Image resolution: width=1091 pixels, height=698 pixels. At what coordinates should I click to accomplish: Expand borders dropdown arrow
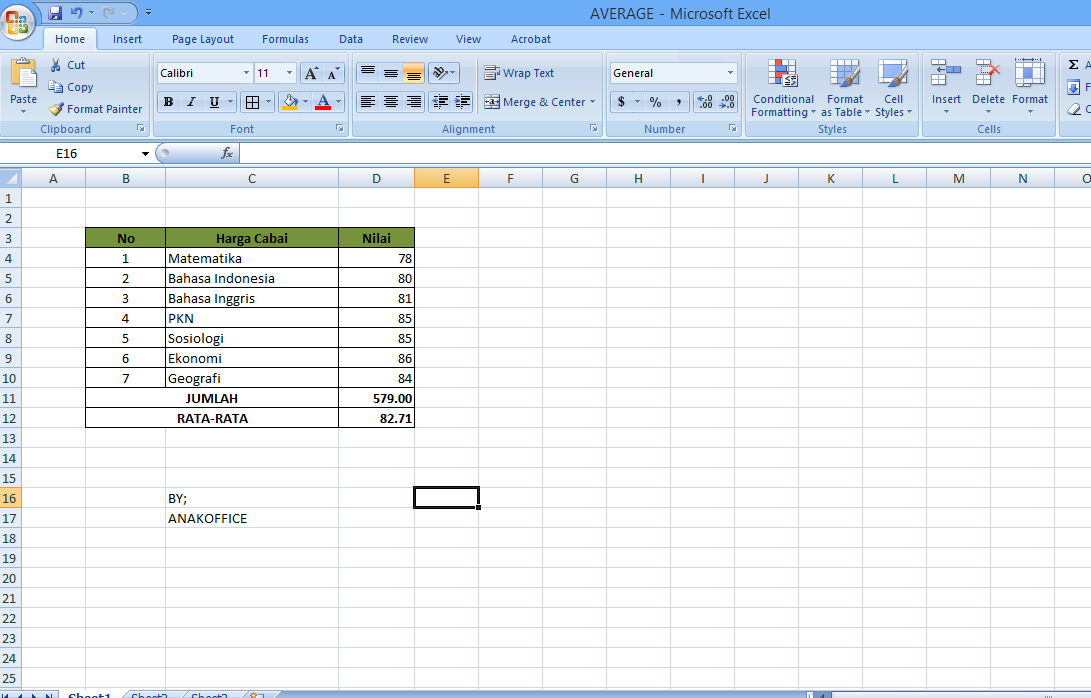(x=269, y=102)
